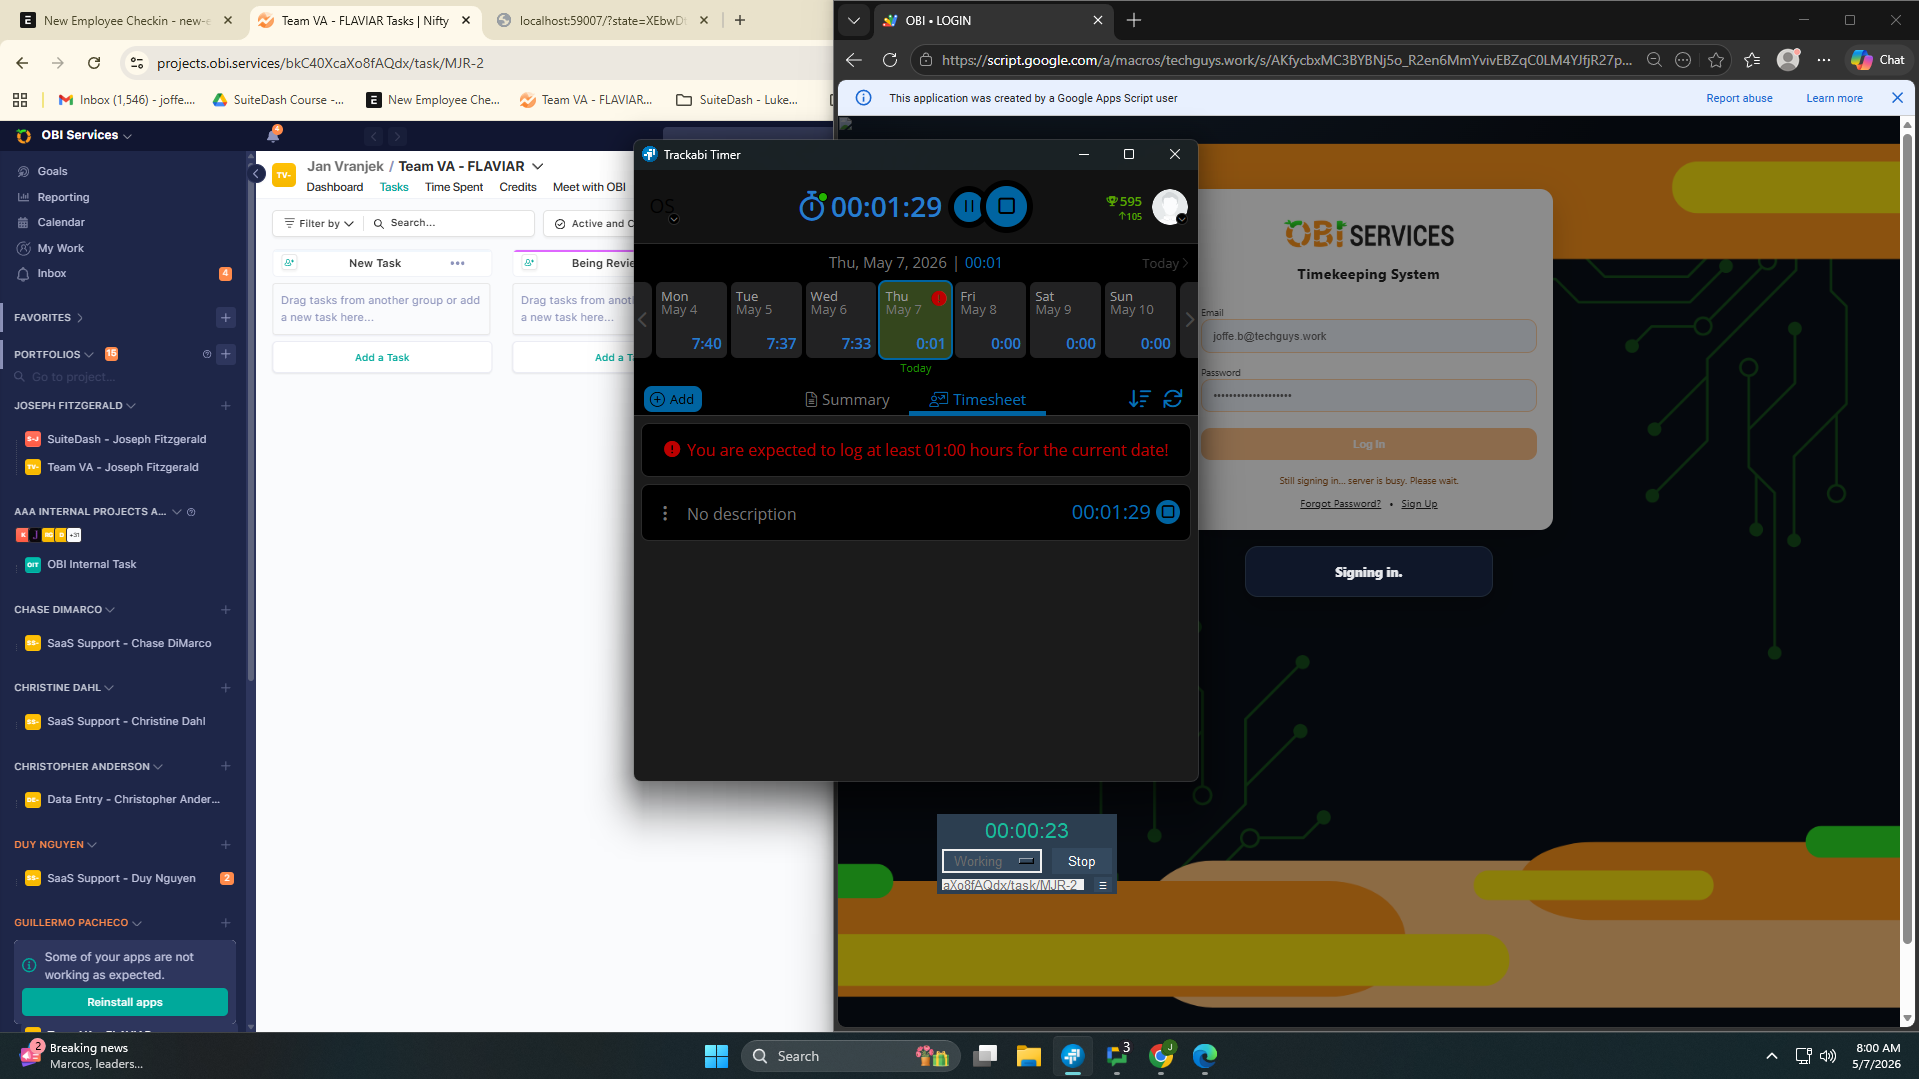Open the OS dropdown in Trackabi
Viewport: 1919px width, 1079px height.
pyautogui.click(x=664, y=209)
